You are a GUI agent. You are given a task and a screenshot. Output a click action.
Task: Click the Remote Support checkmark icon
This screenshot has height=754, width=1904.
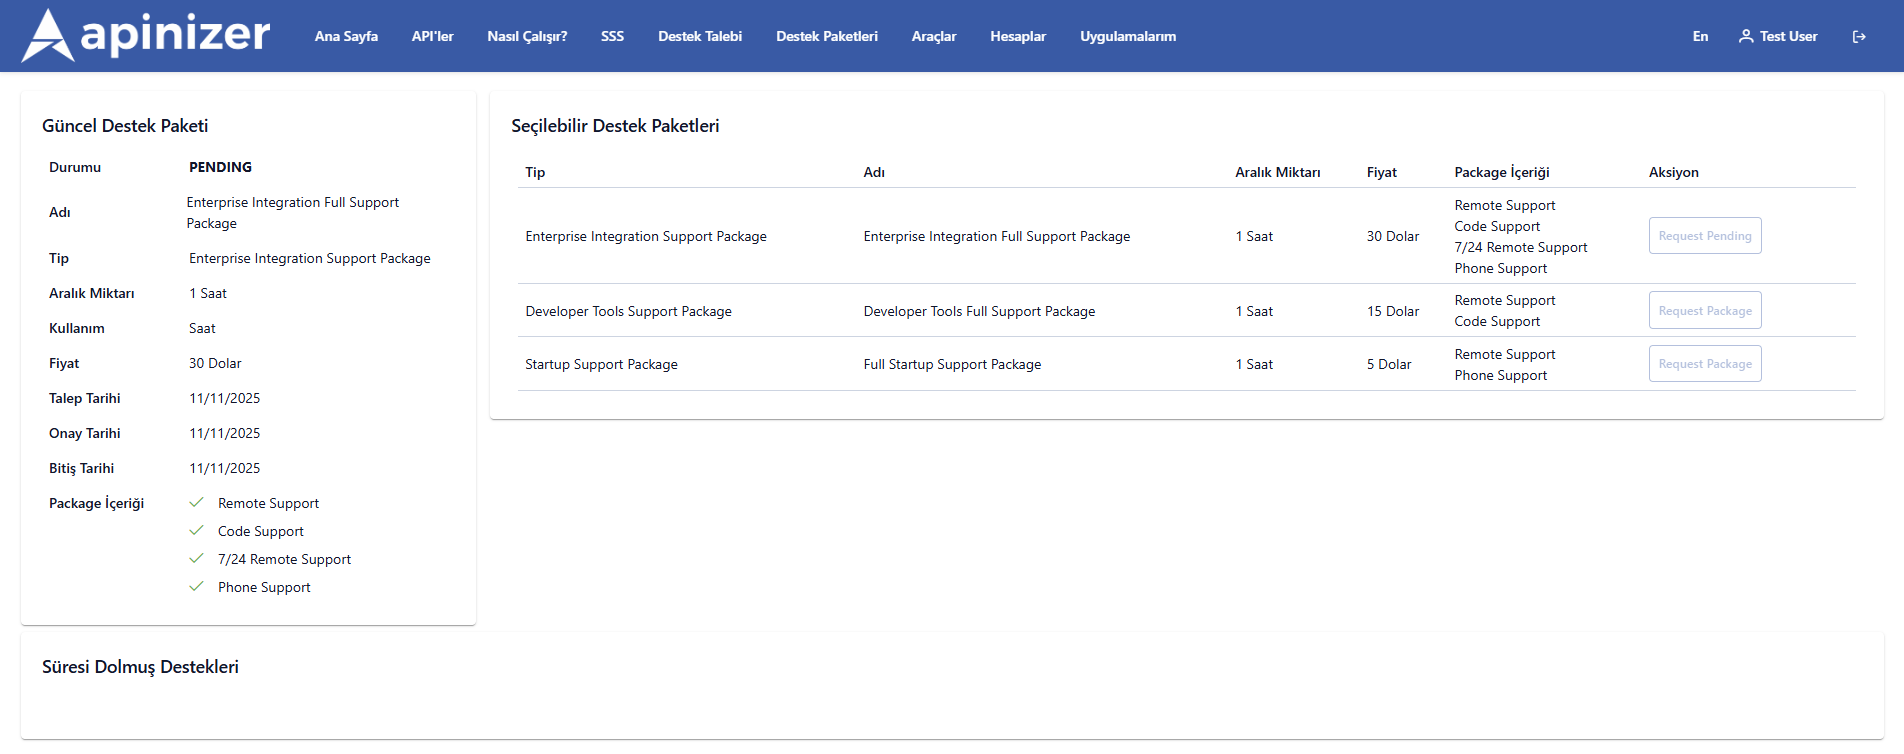click(x=196, y=503)
